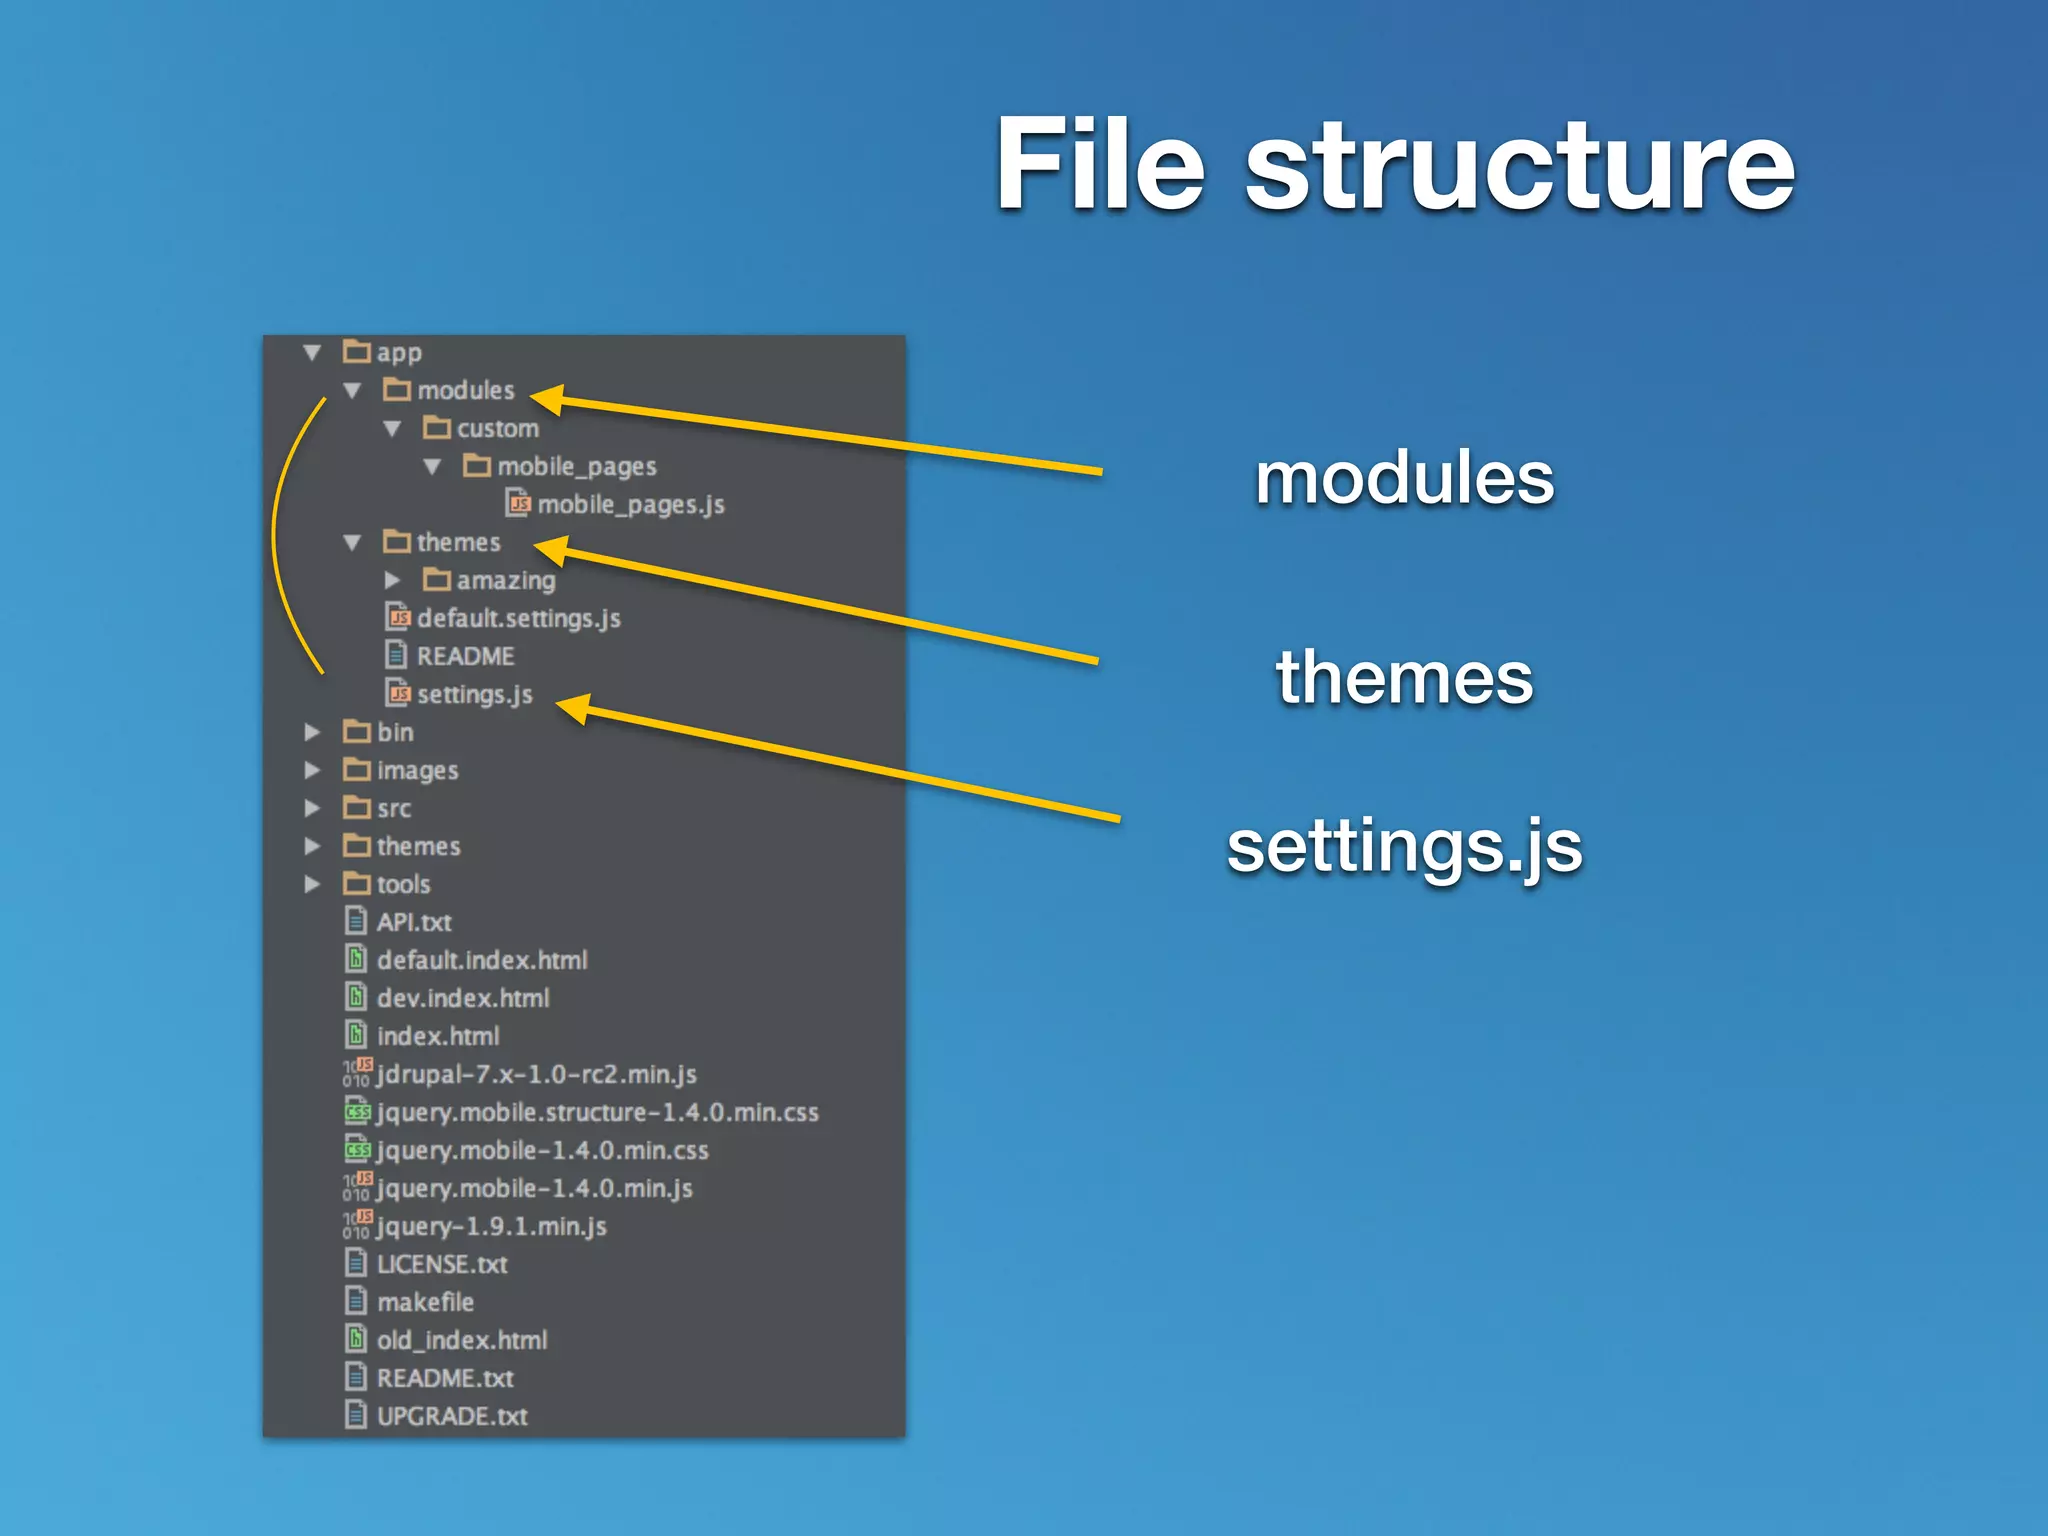Expand the tools folder arrow
Screen dimensions: 2048x1536
312,884
